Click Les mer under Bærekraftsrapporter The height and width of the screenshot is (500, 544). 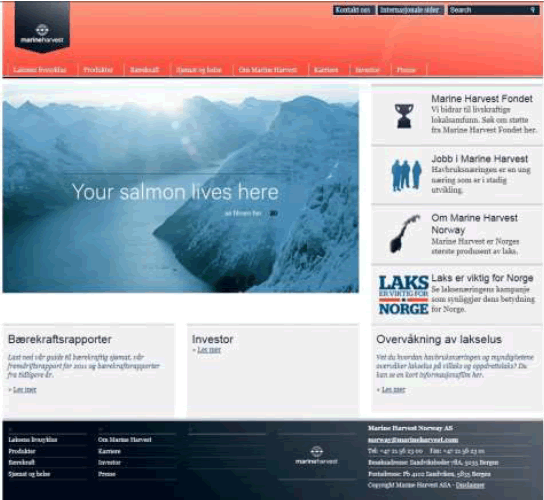(25, 390)
